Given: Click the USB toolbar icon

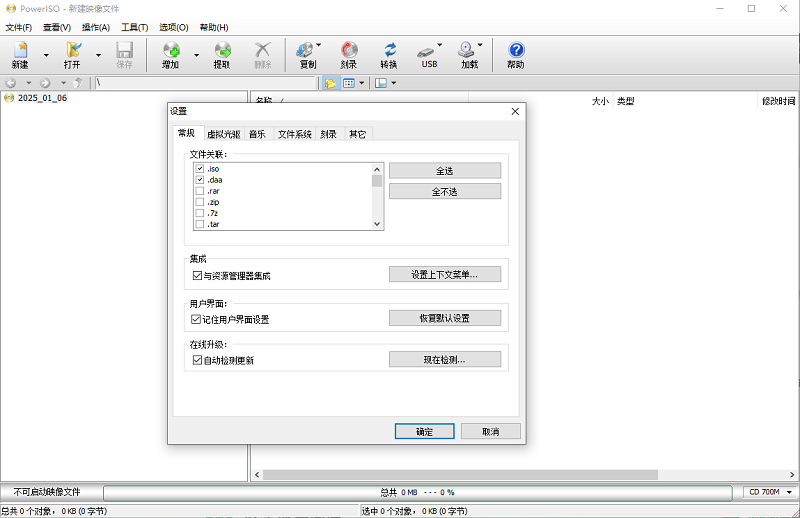Looking at the screenshot, I should coord(428,55).
